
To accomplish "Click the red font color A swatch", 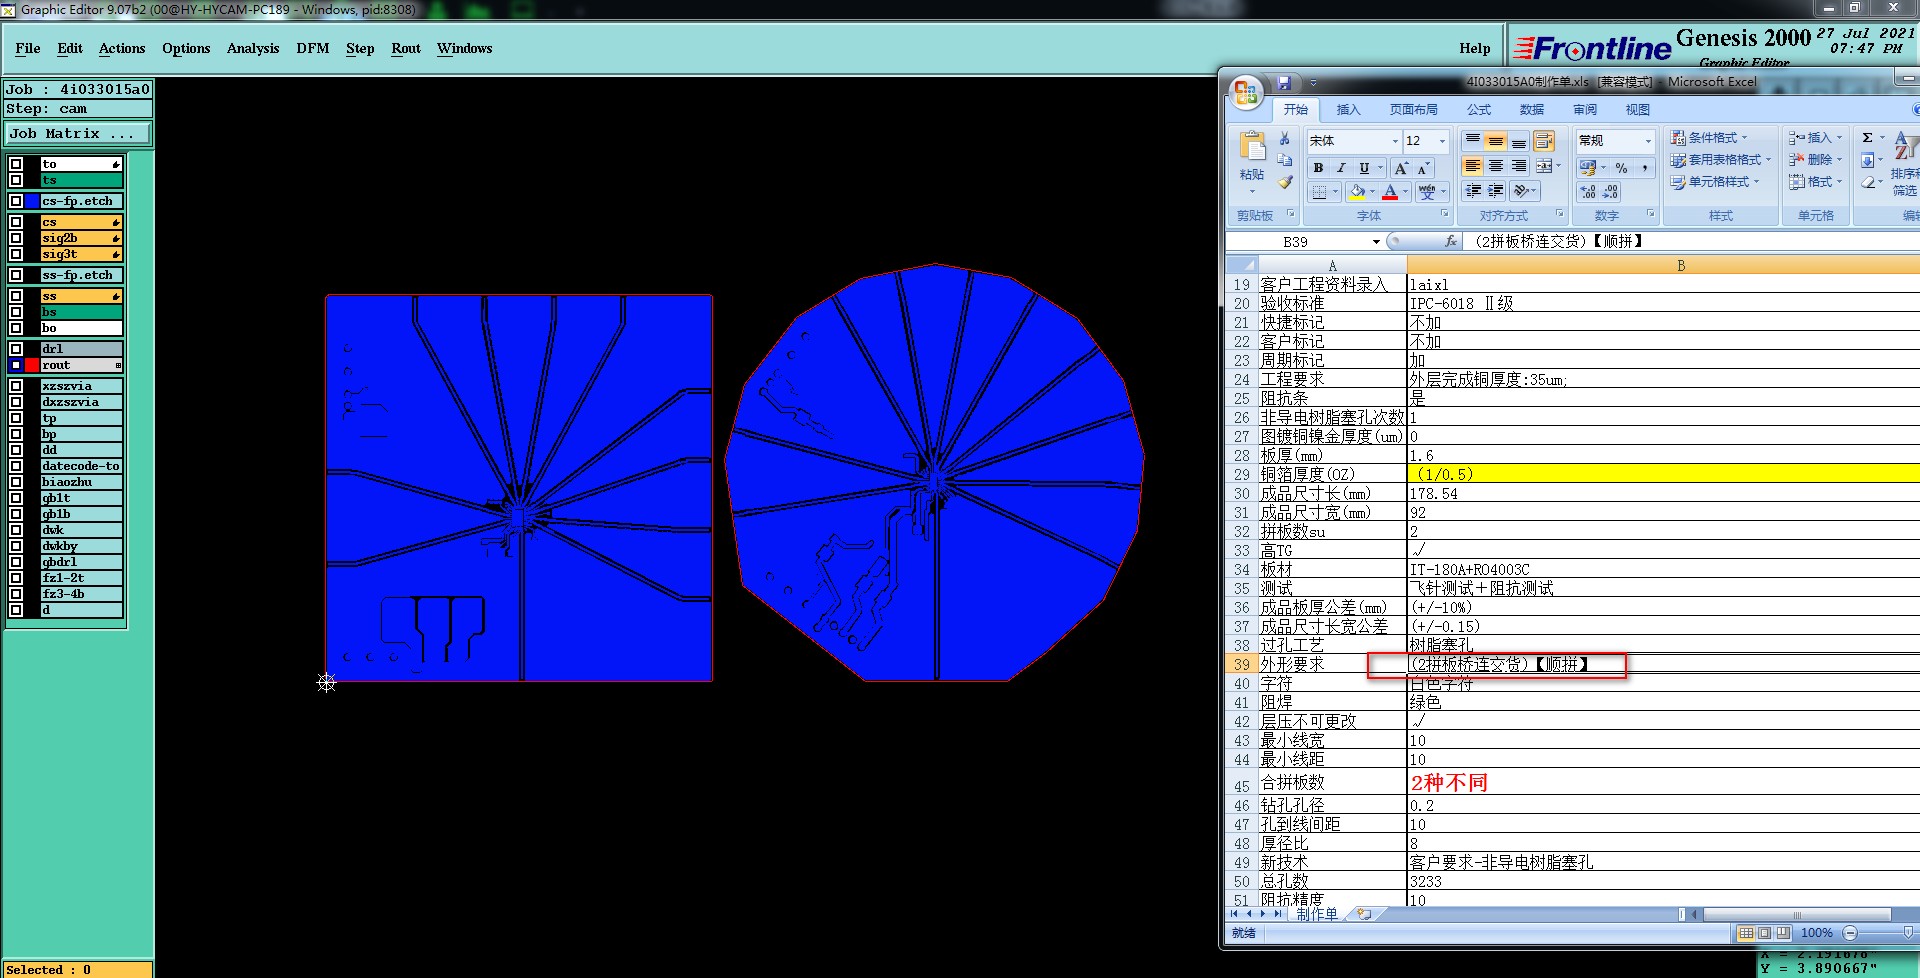I will click(x=1390, y=192).
